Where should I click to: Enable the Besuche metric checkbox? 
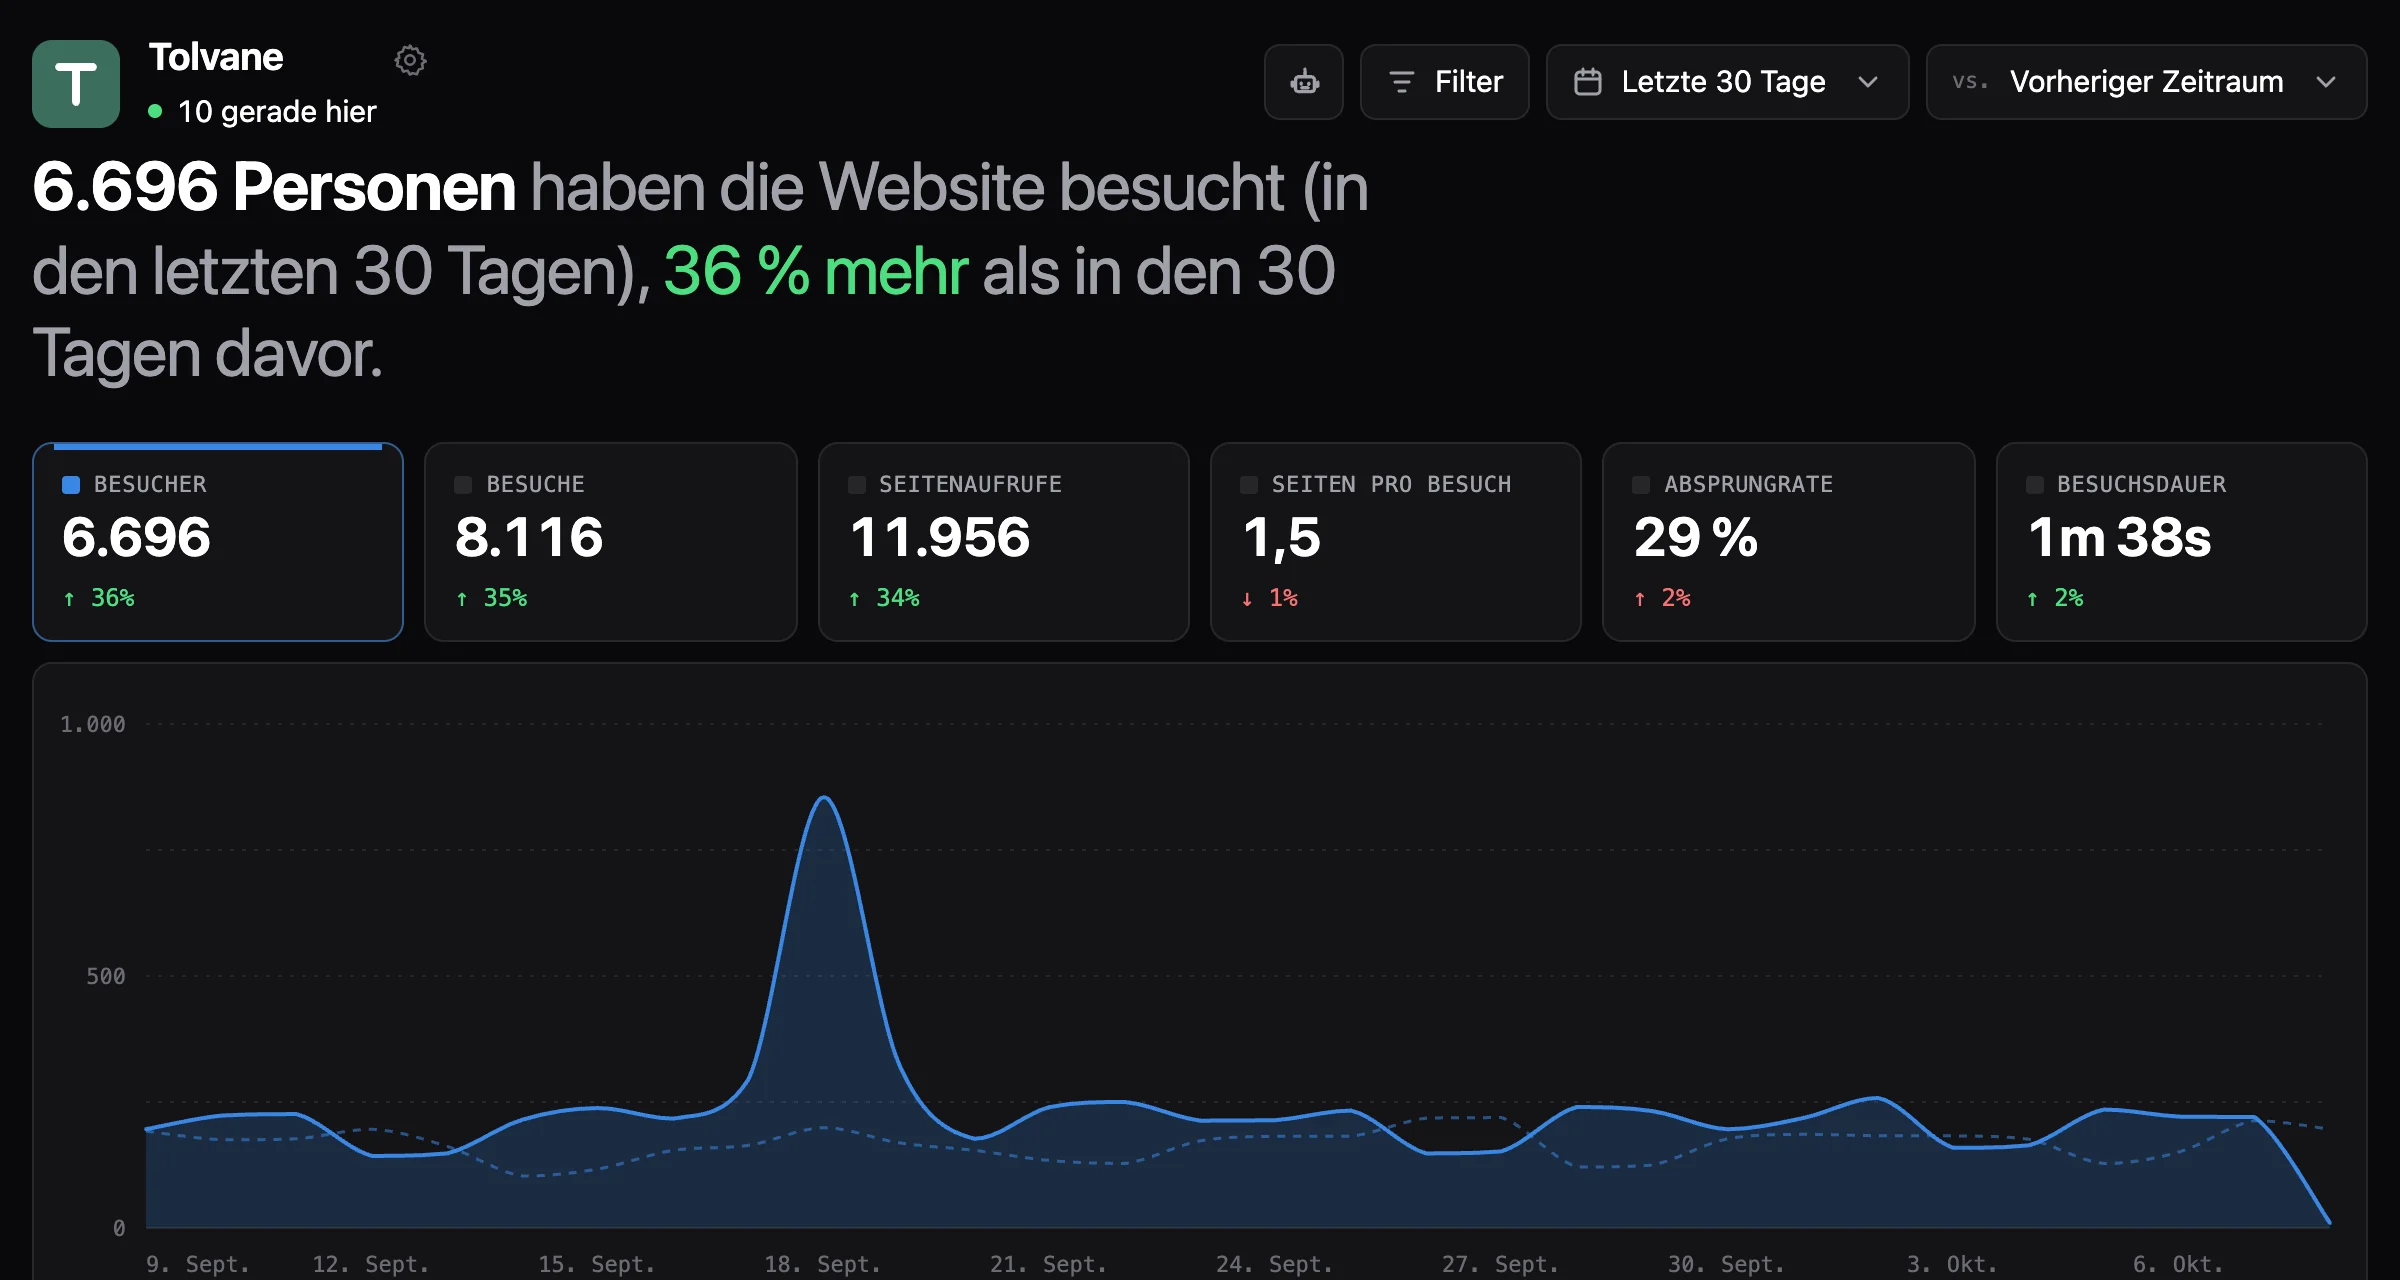click(x=463, y=485)
